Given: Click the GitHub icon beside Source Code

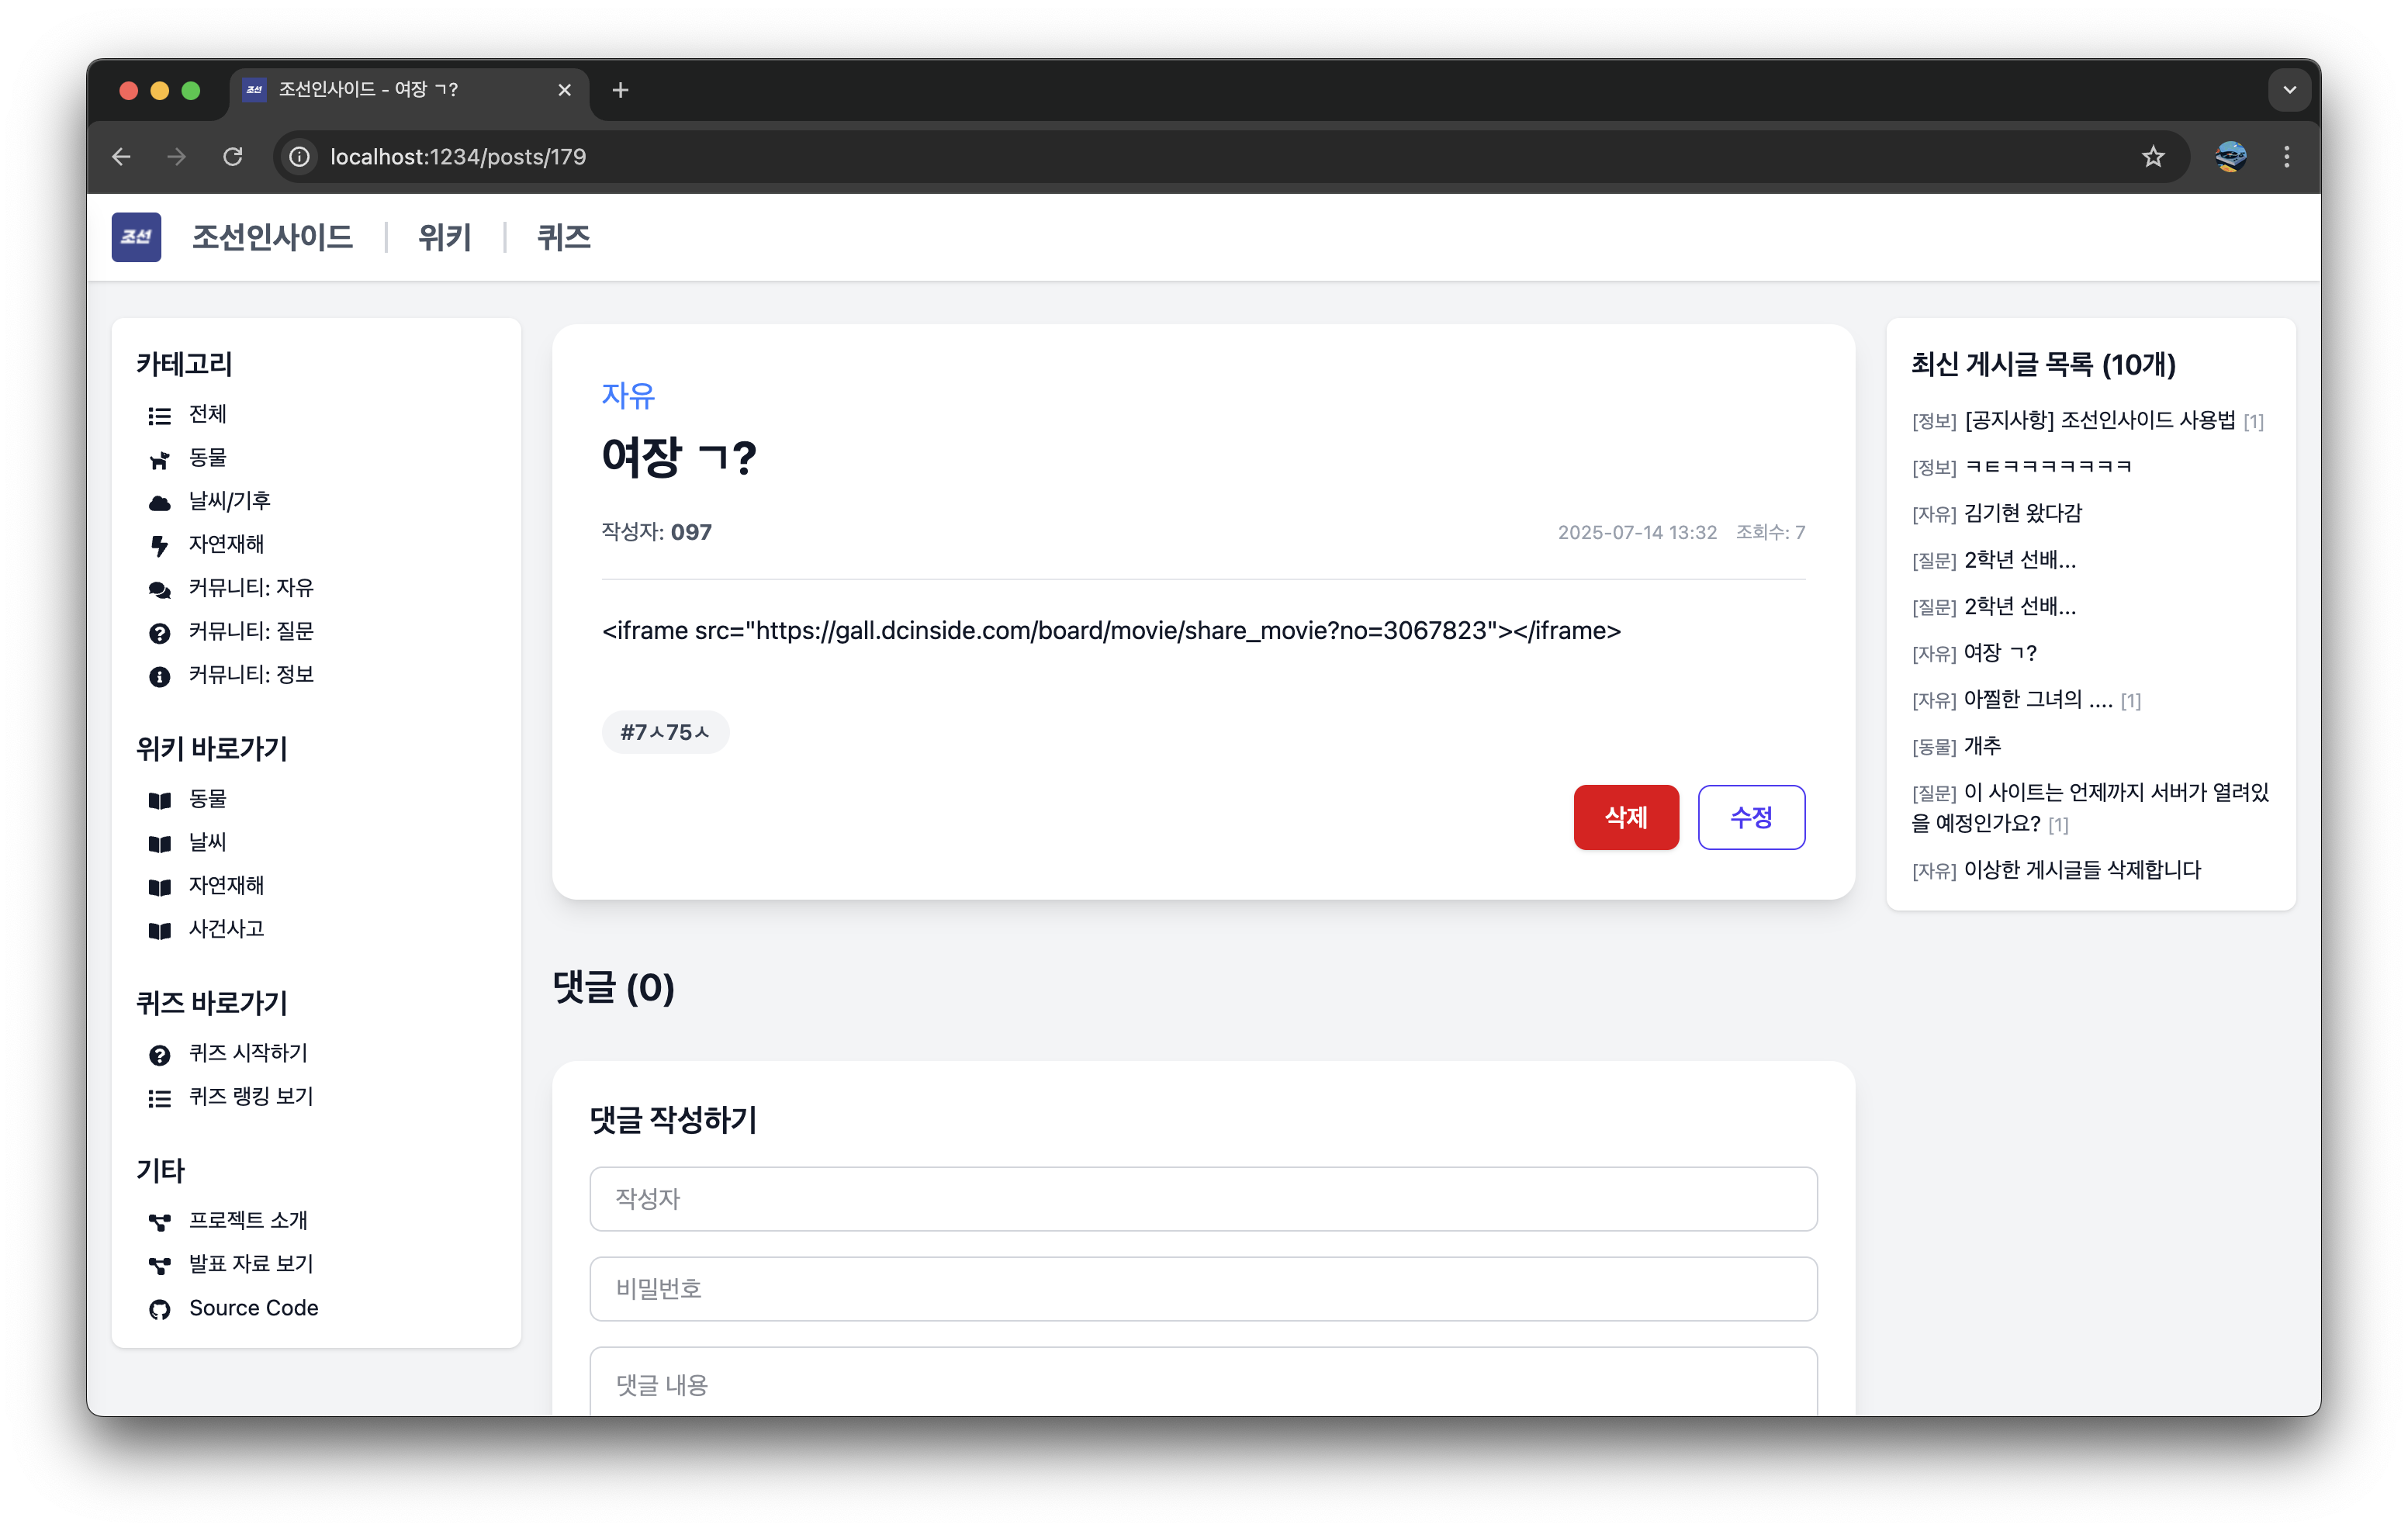Looking at the screenshot, I should pyautogui.click(x=159, y=1309).
